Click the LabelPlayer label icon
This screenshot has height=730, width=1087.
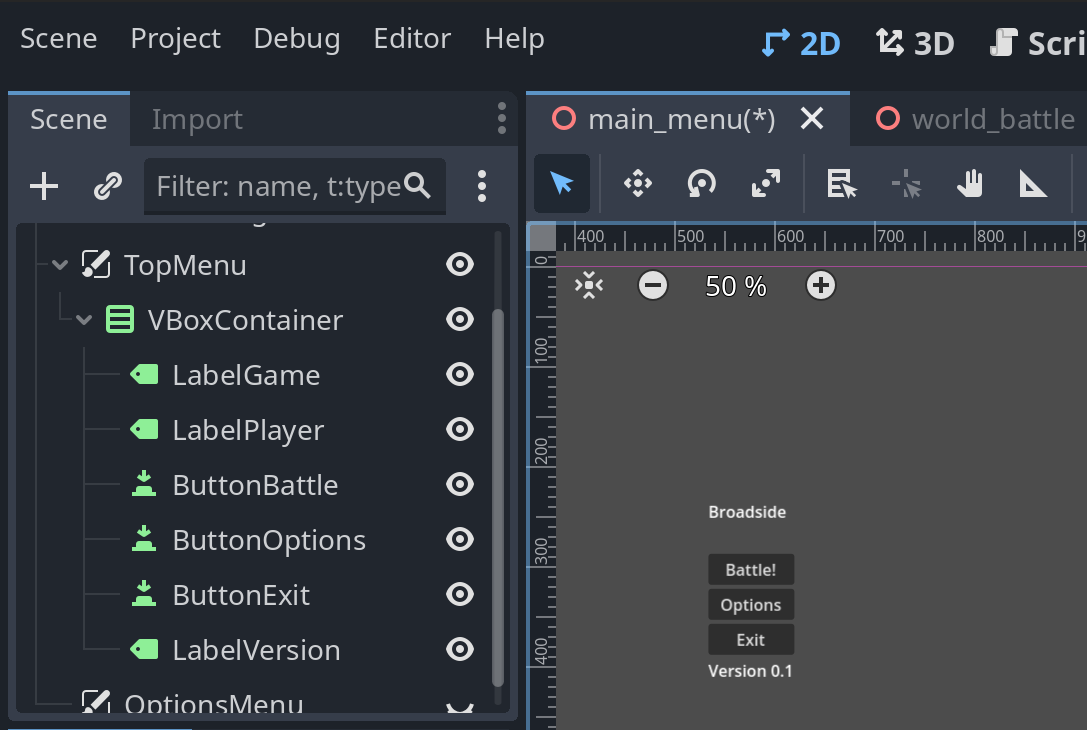144,430
